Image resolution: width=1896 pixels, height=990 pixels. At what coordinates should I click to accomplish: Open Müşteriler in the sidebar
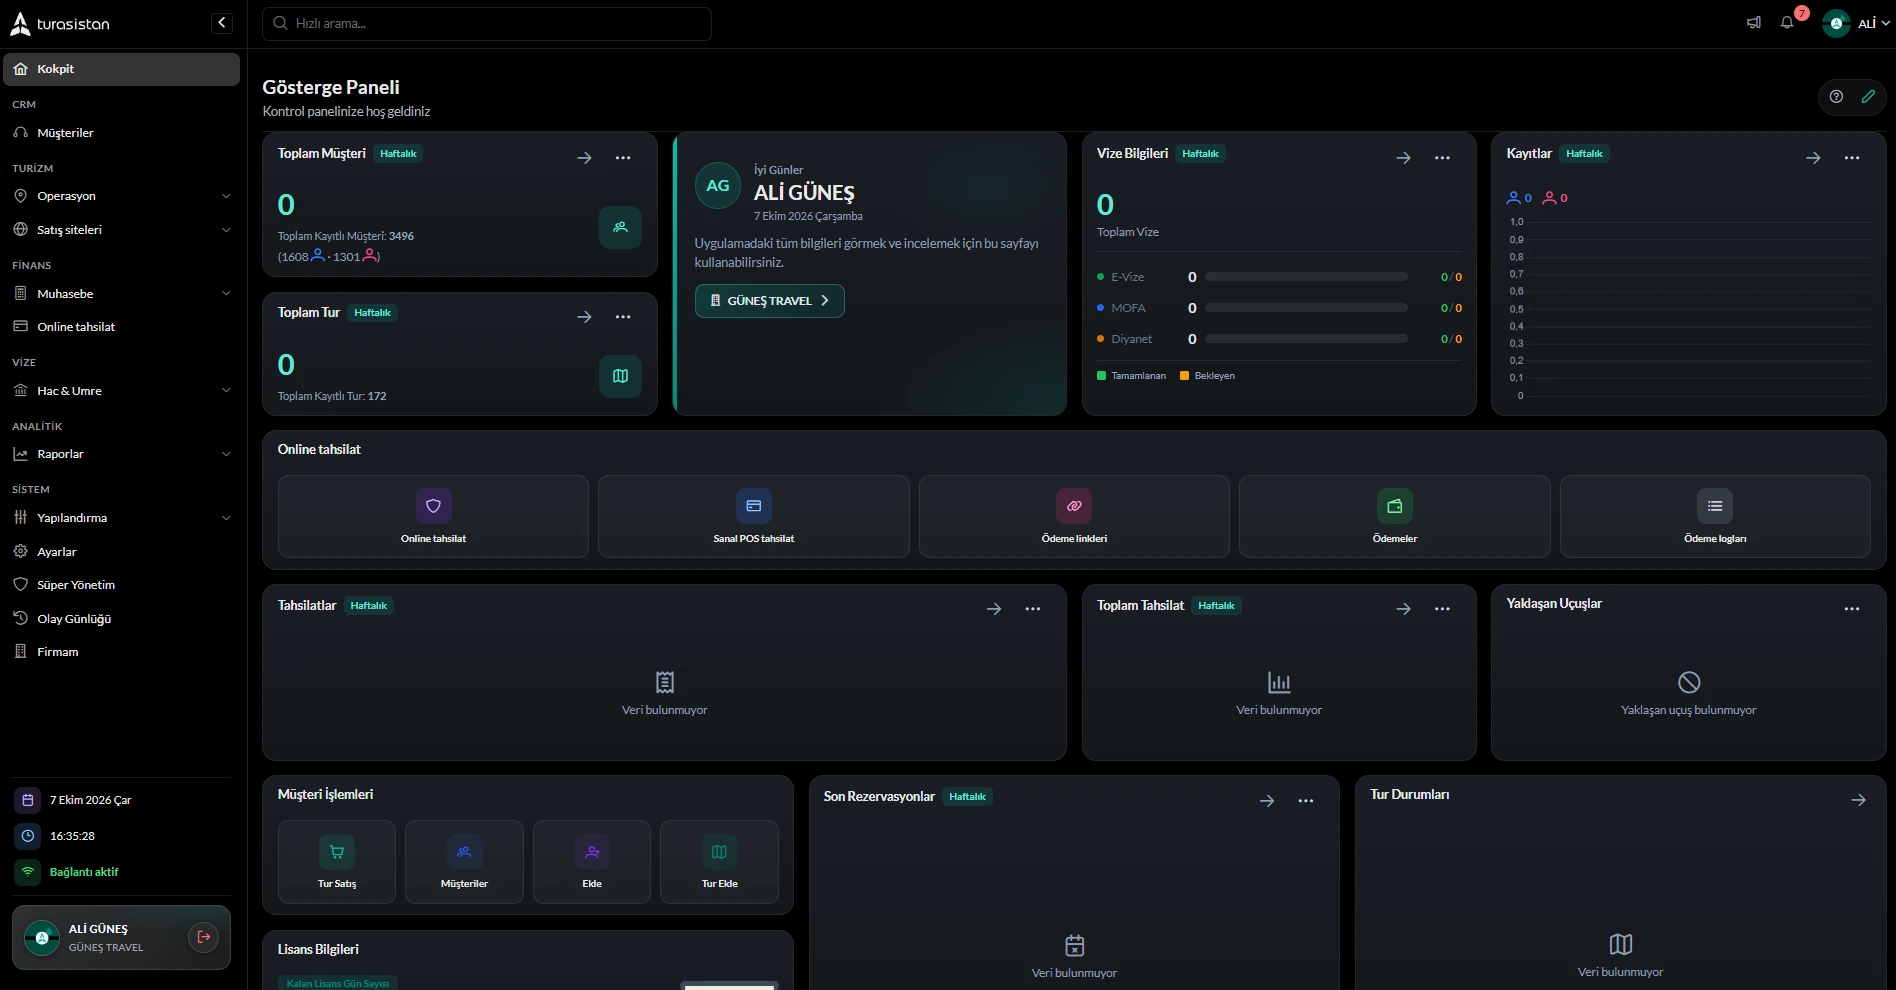point(121,133)
